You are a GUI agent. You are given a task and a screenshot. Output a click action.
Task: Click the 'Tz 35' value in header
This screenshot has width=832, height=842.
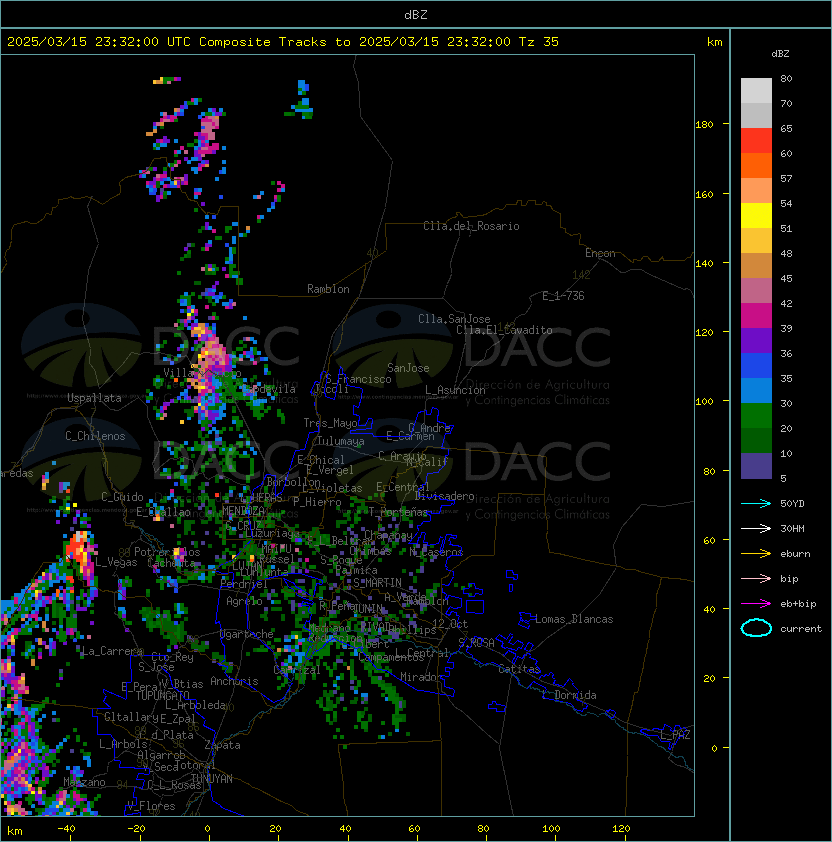[x=539, y=42]
